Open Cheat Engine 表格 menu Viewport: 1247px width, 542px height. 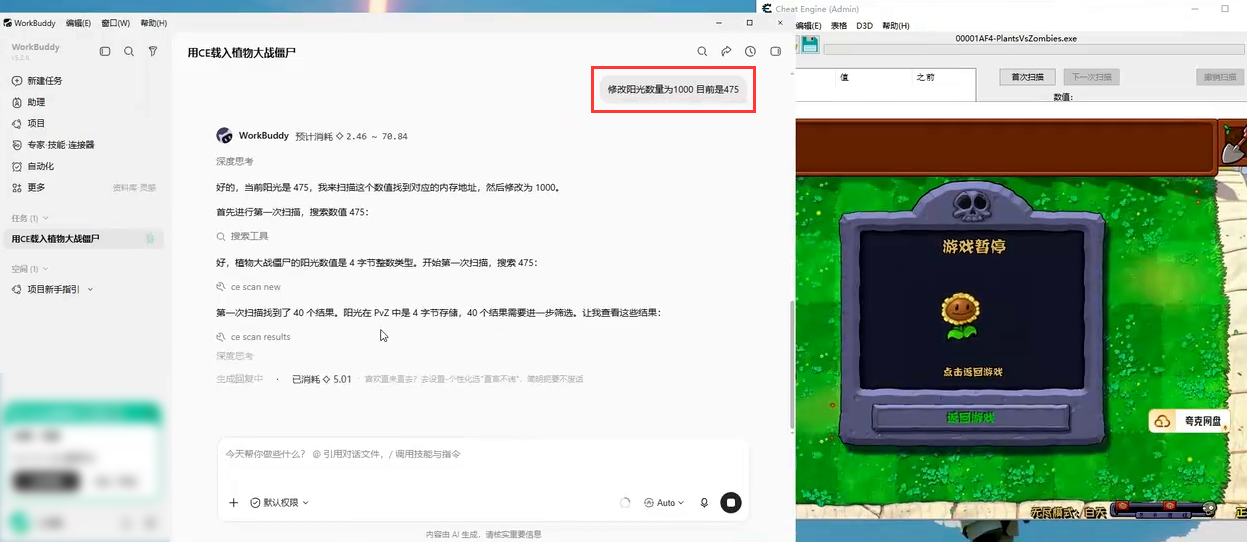click(x=839, y=26)
